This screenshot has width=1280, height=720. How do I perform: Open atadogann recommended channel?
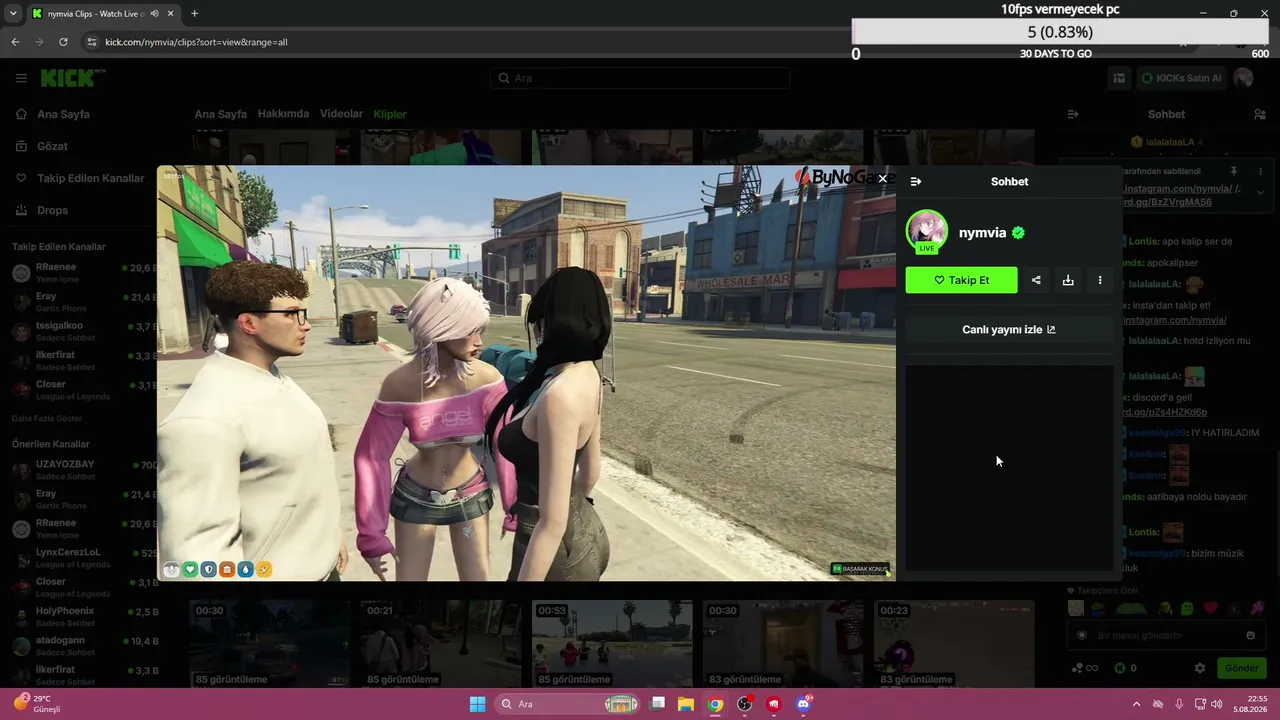(84, 646)
